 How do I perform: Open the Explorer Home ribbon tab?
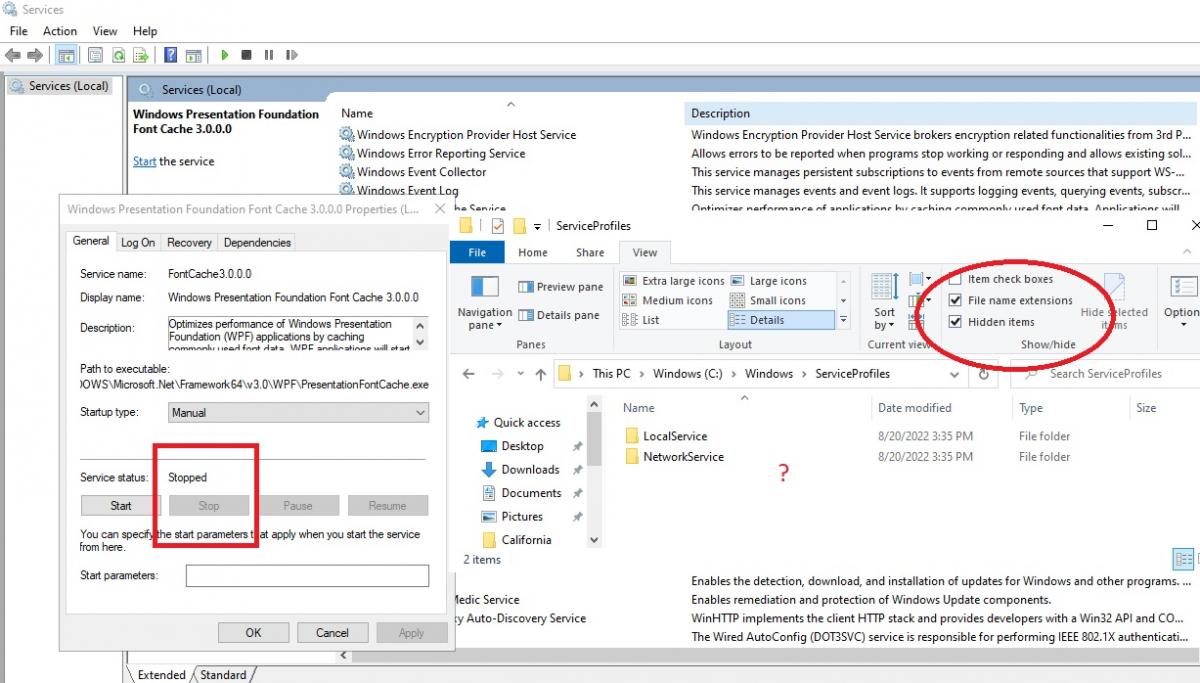(533, 253)
